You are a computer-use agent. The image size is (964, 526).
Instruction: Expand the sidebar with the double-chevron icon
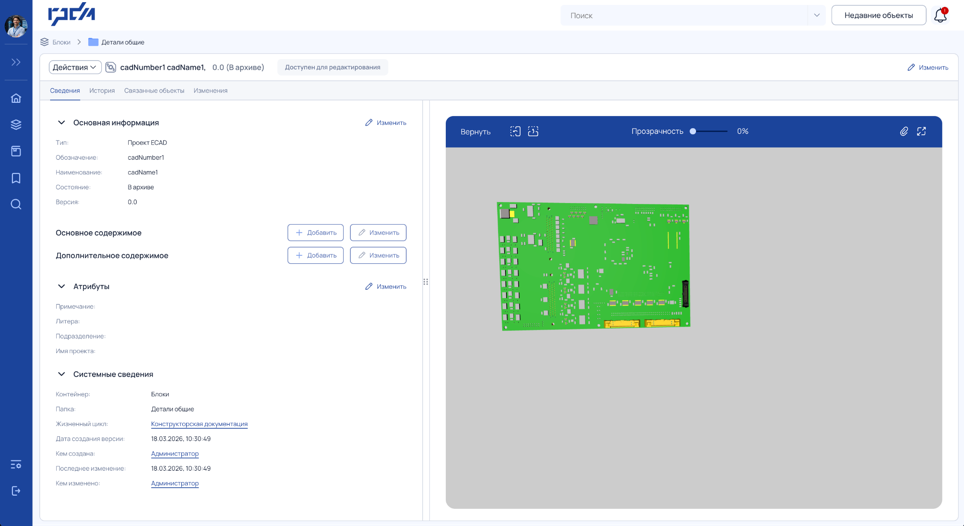click(16, 62)
